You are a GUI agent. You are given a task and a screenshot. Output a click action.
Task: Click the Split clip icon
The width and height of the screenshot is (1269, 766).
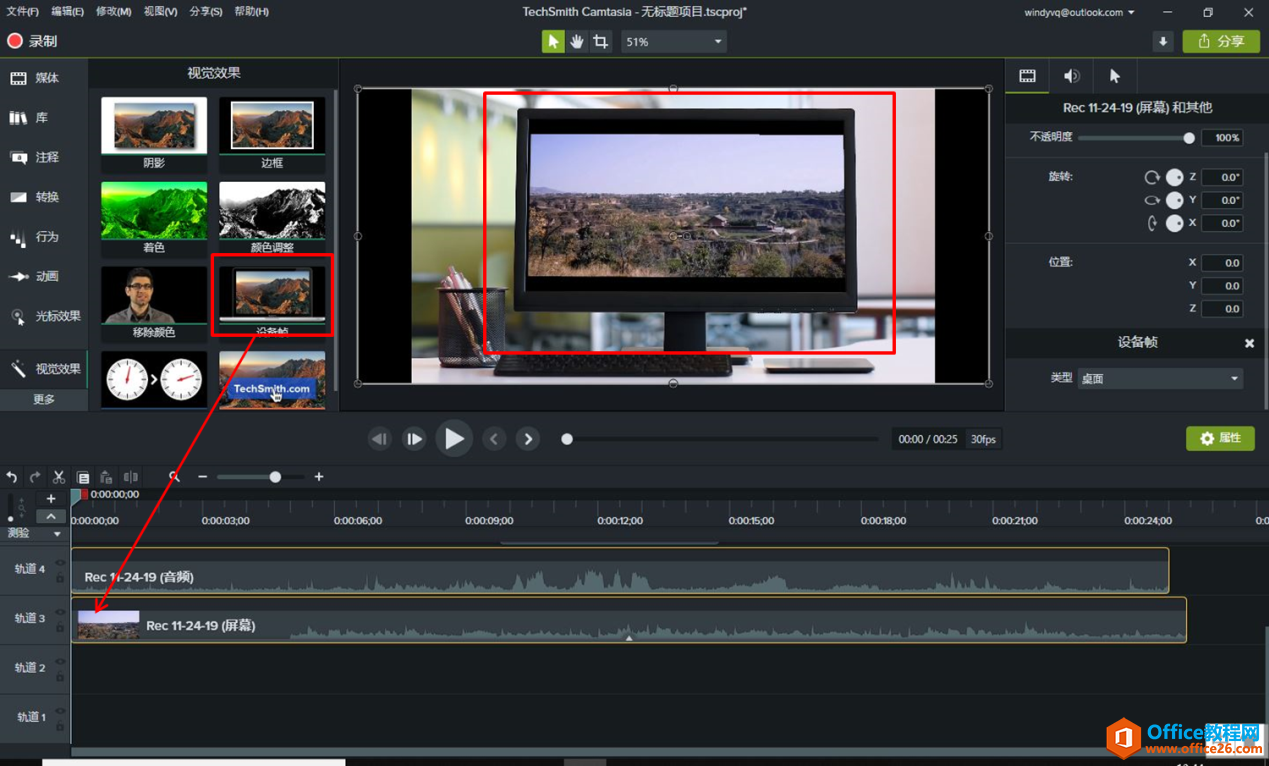(130, 477)
